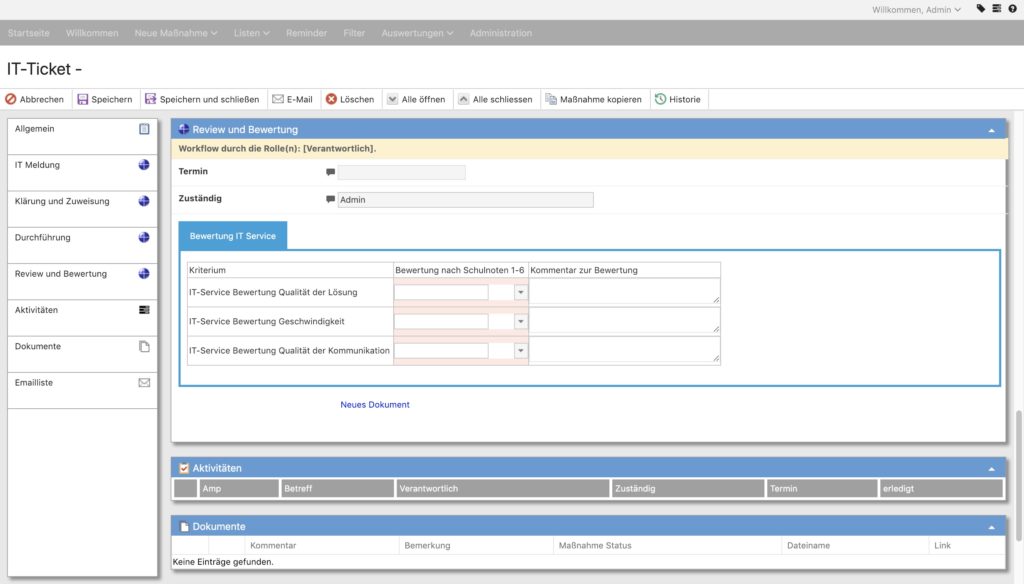Click the tag icon in top bar

click(980, 8)
